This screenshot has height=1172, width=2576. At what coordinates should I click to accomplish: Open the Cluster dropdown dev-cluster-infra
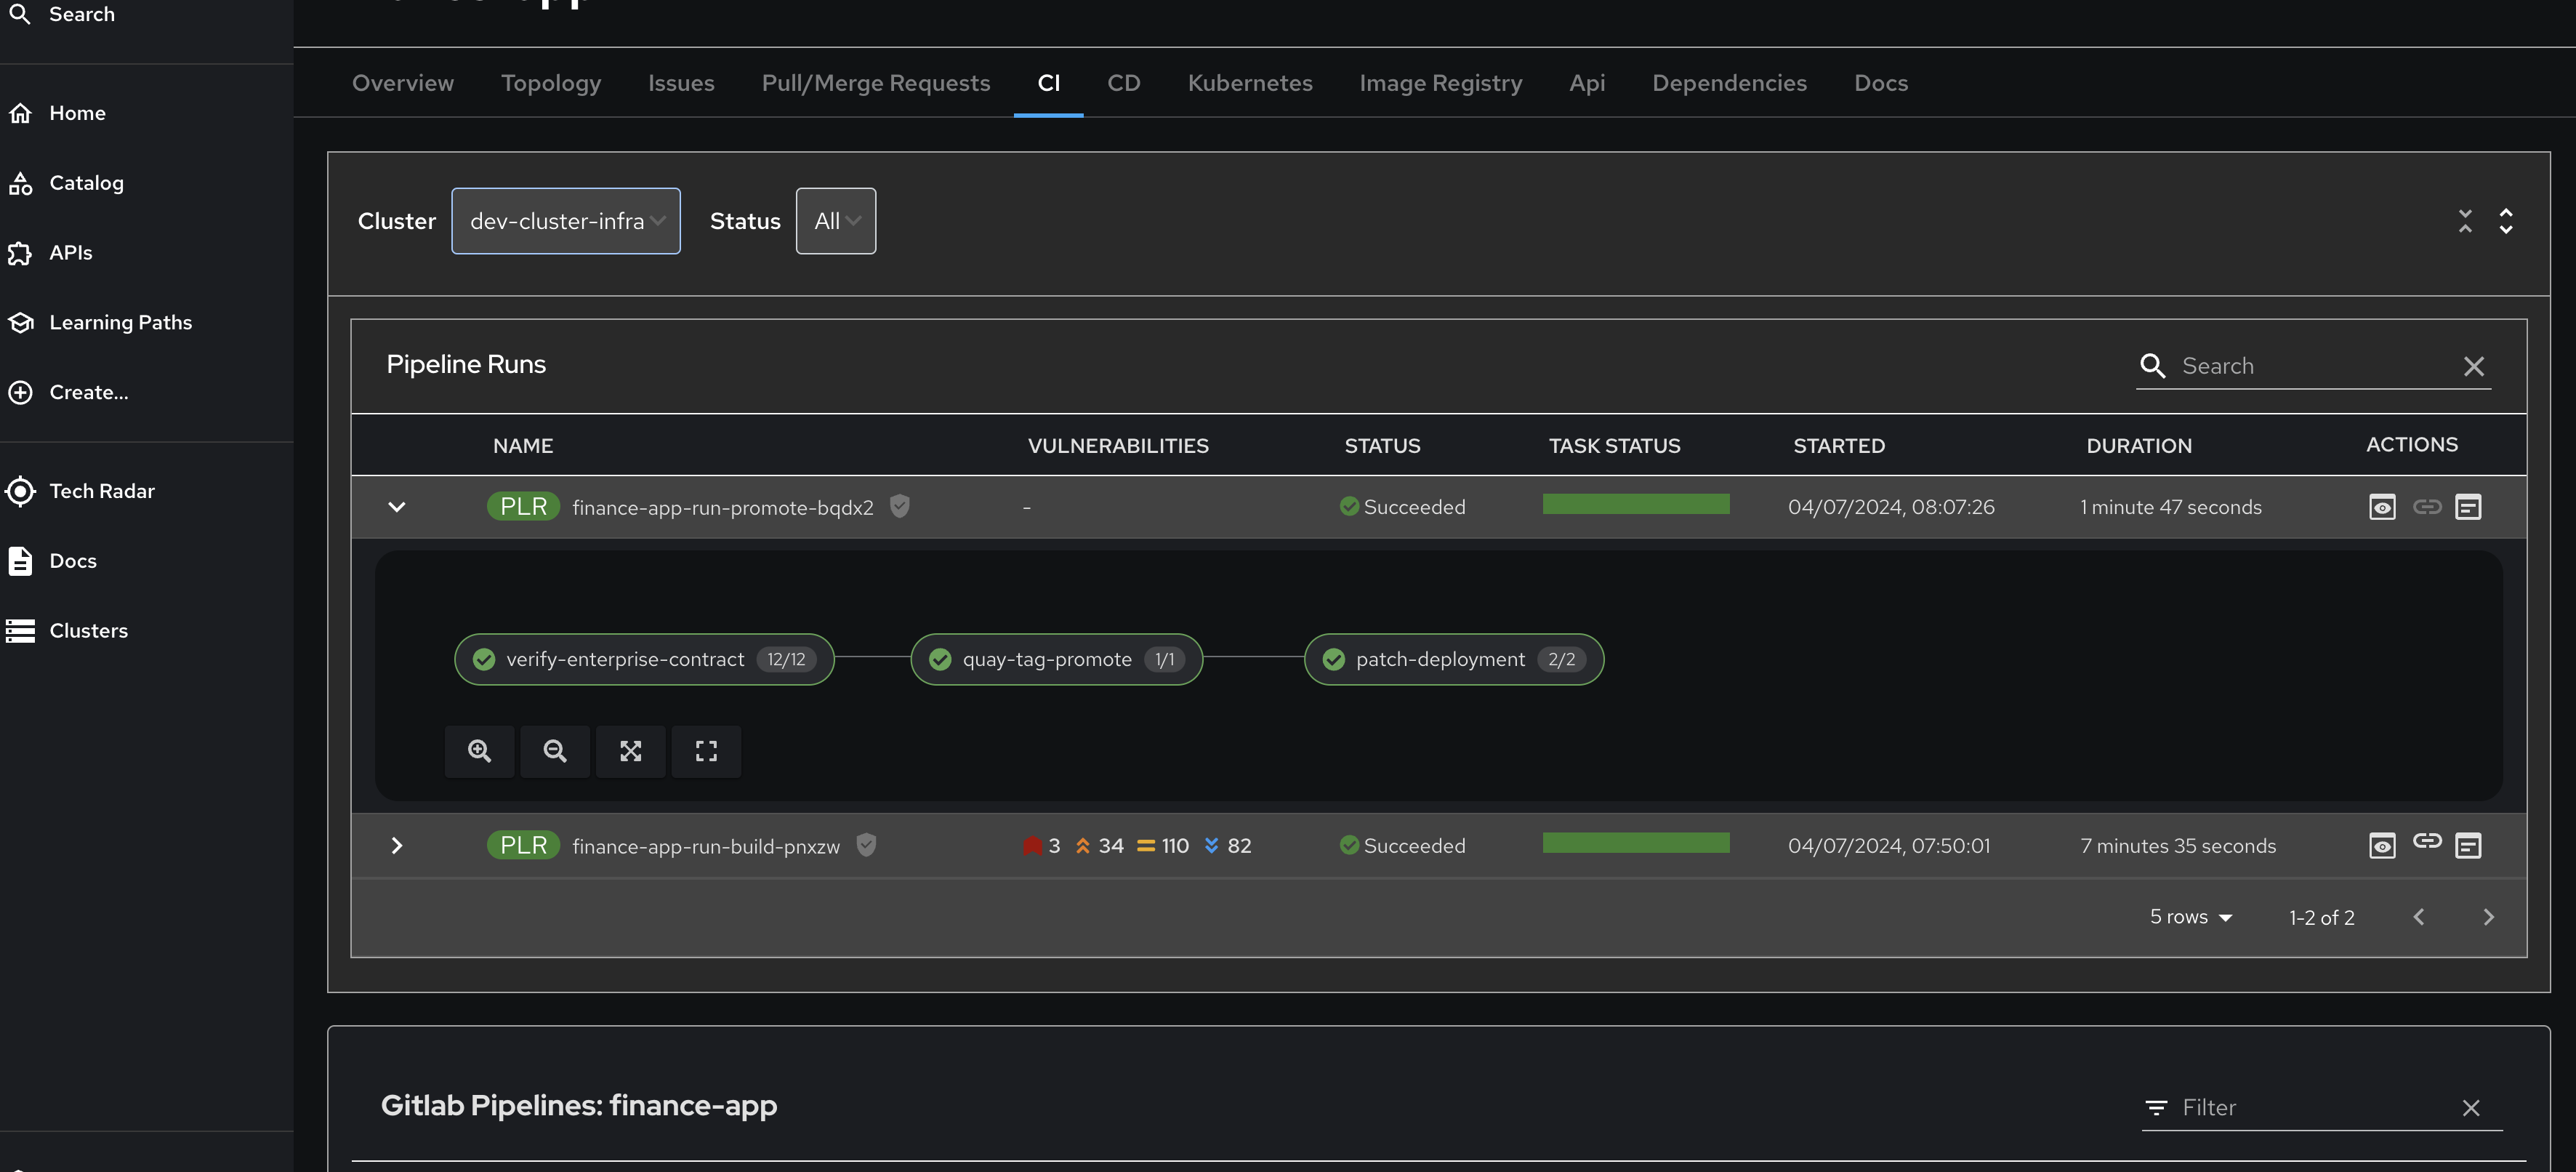[x=565, y=221]
